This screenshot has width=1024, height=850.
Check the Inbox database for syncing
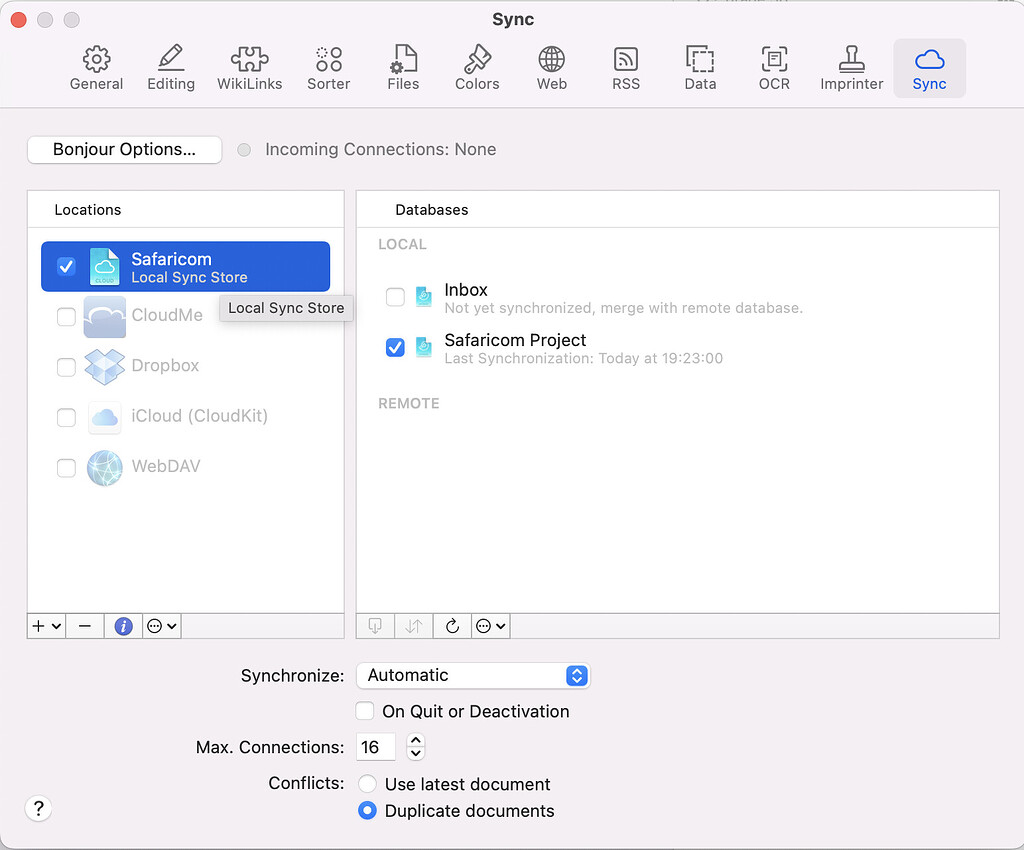[x=395, y=297]
